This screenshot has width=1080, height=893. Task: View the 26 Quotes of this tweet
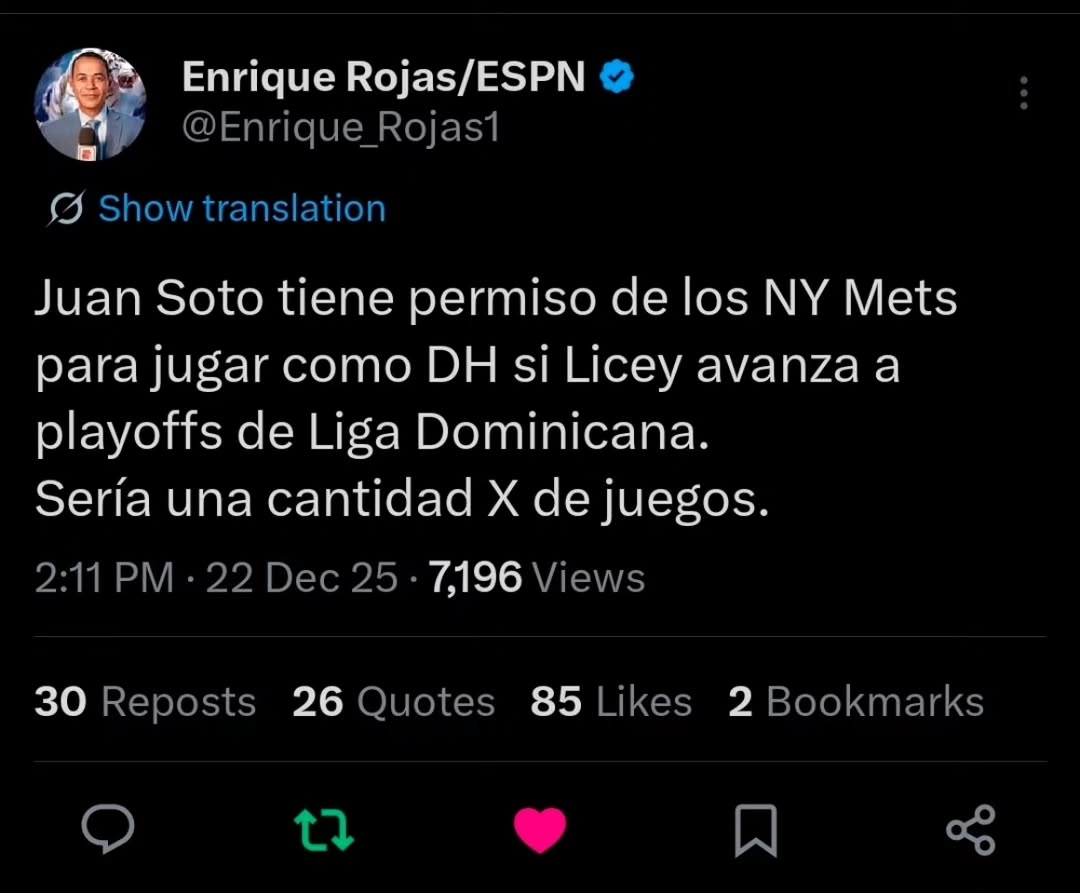click(x=392, y=701)
